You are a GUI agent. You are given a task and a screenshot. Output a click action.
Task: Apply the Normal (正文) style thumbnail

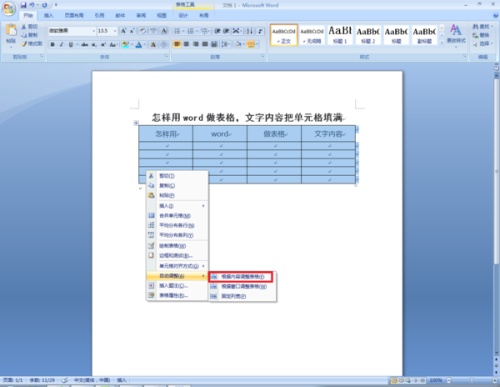pyautogui.click(x=284, y=35)
